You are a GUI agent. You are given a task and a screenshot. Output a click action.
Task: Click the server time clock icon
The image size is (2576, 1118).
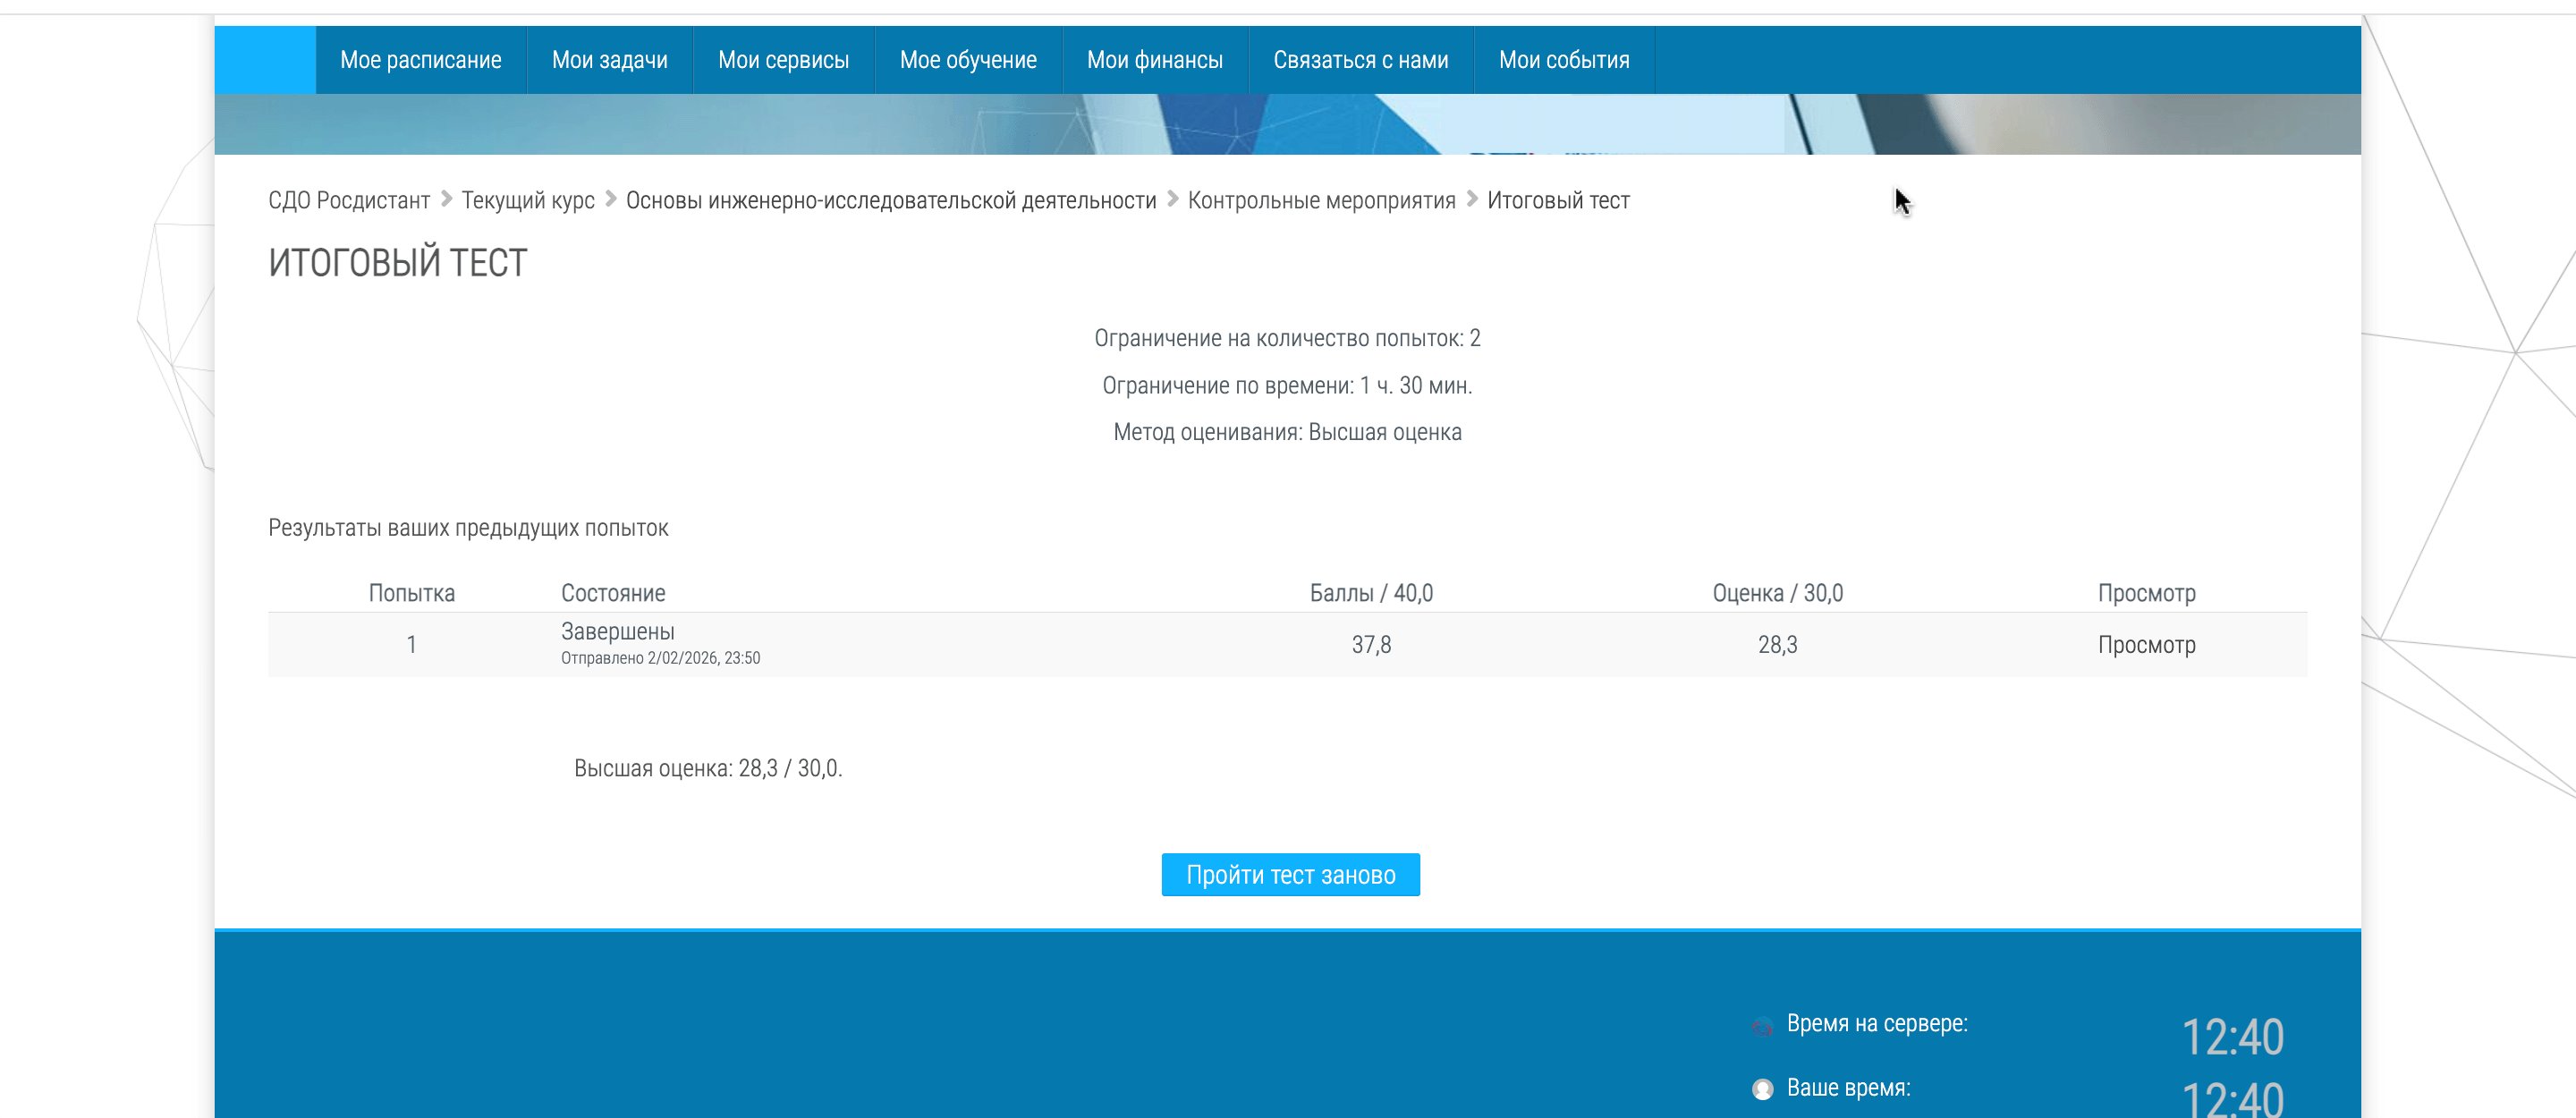[1762, 1026]
